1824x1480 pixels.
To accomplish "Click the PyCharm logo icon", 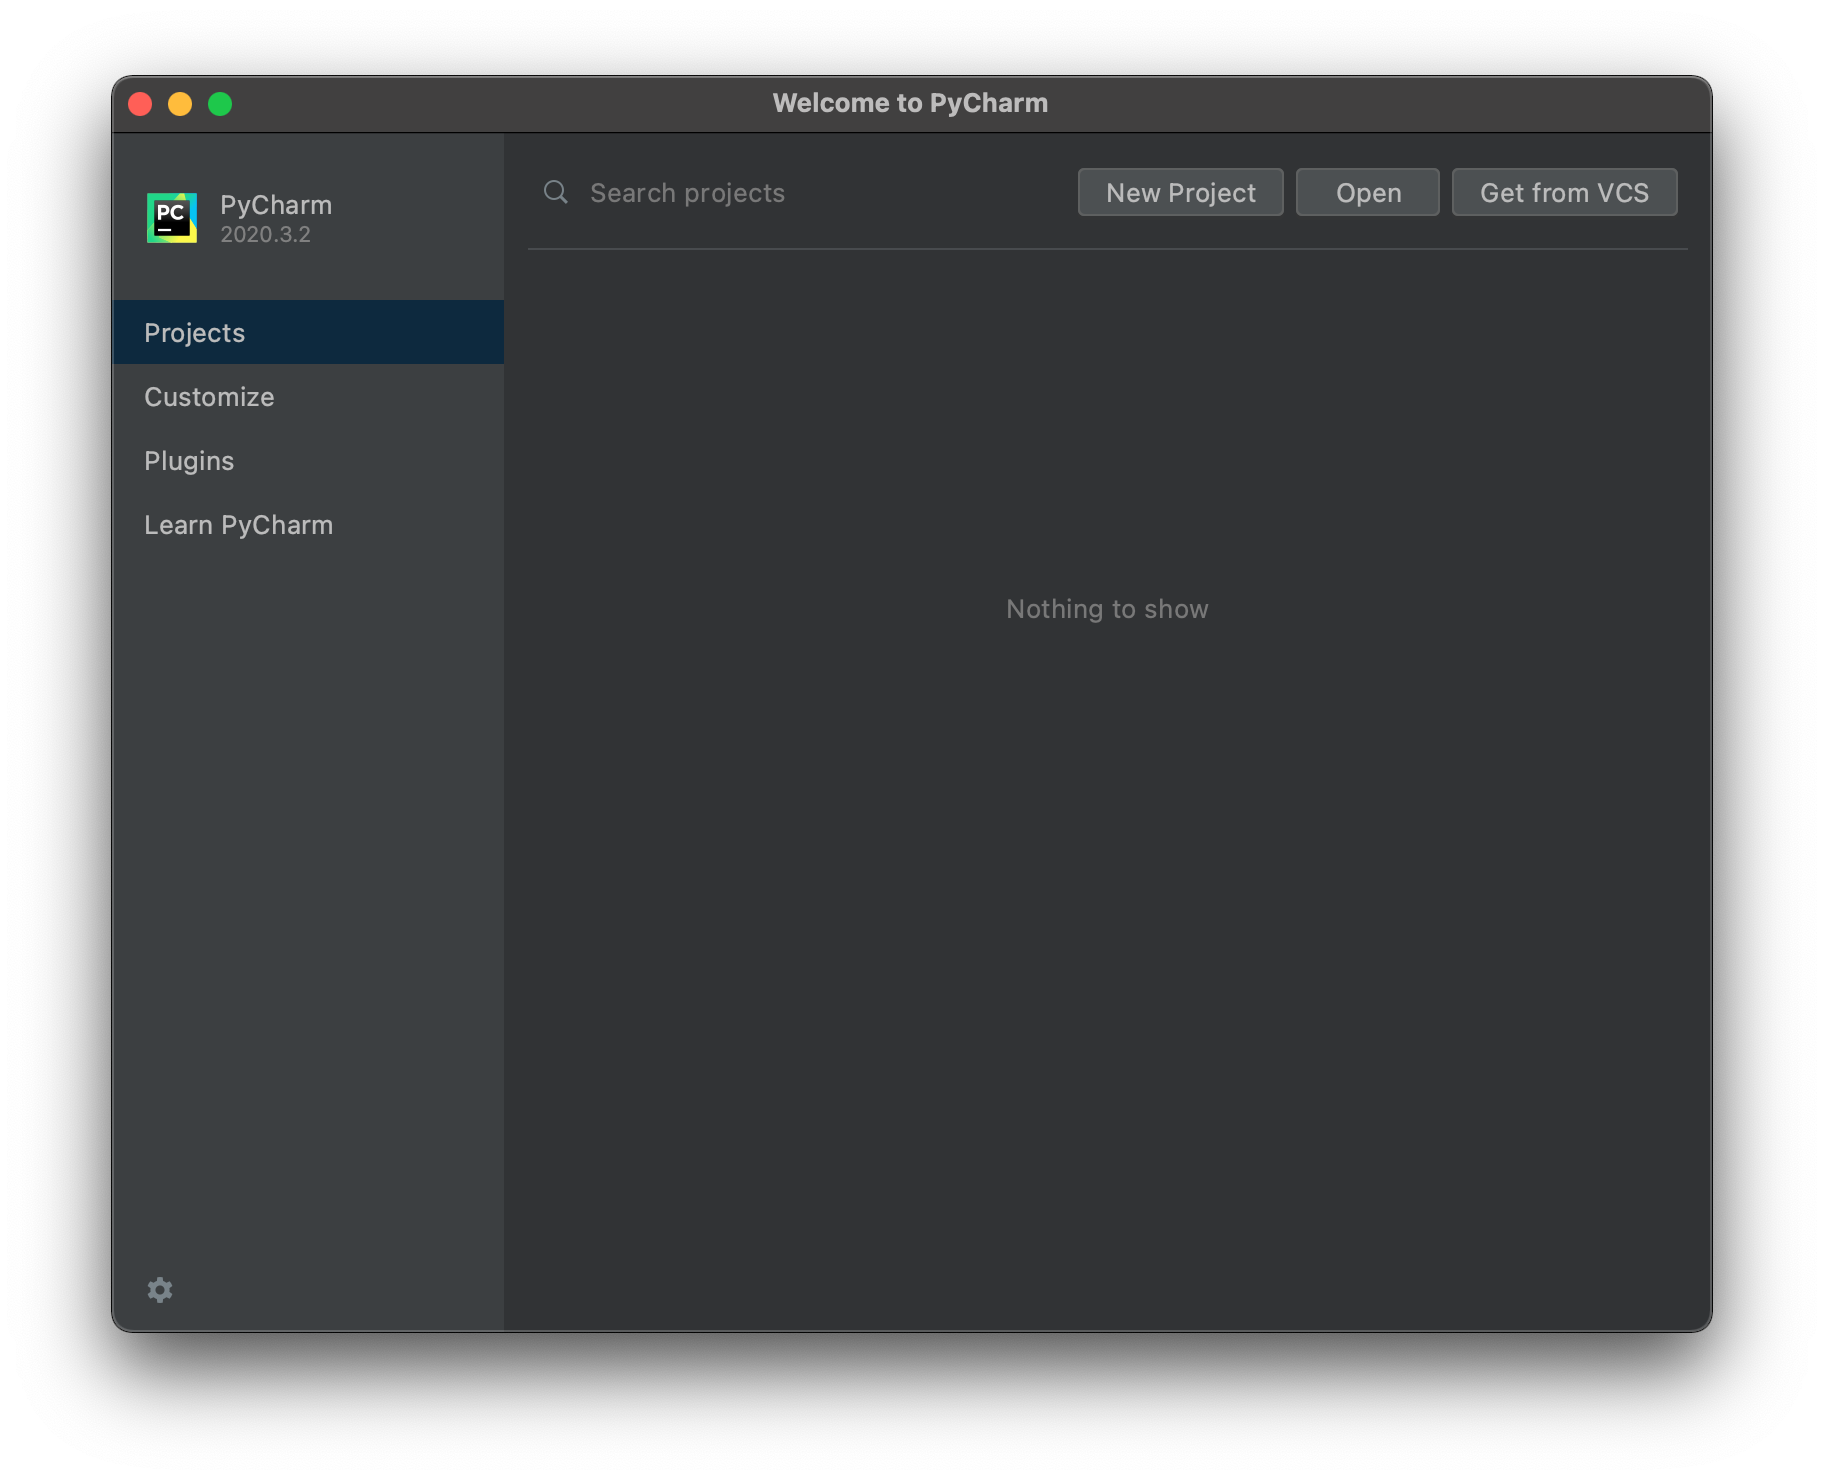I will point(172,218).
